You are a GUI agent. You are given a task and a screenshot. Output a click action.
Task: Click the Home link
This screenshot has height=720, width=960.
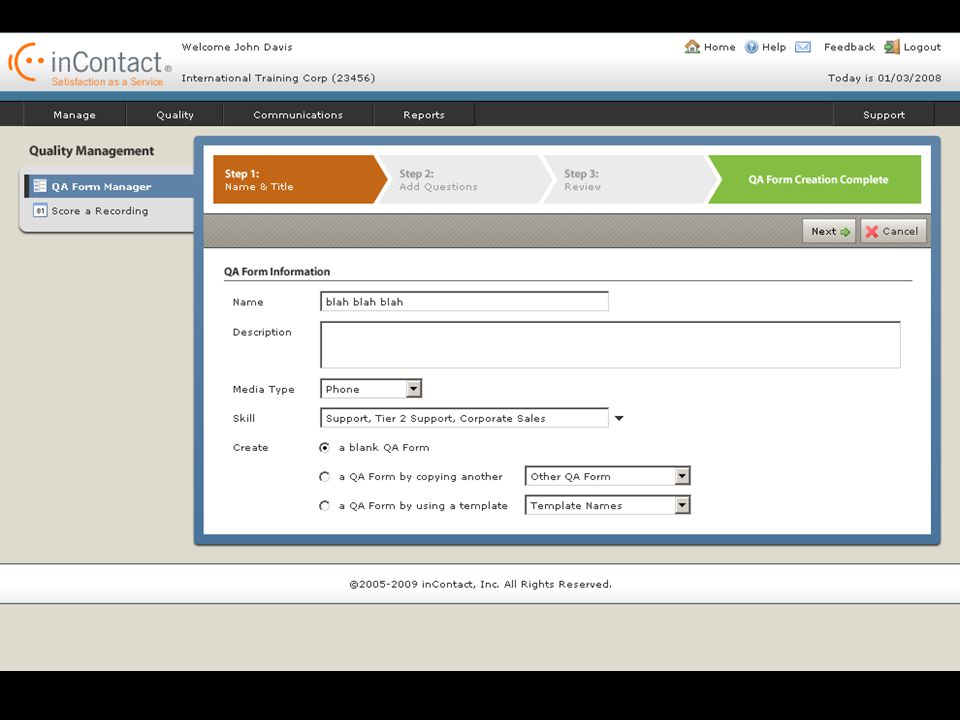(x=719, y=47)
